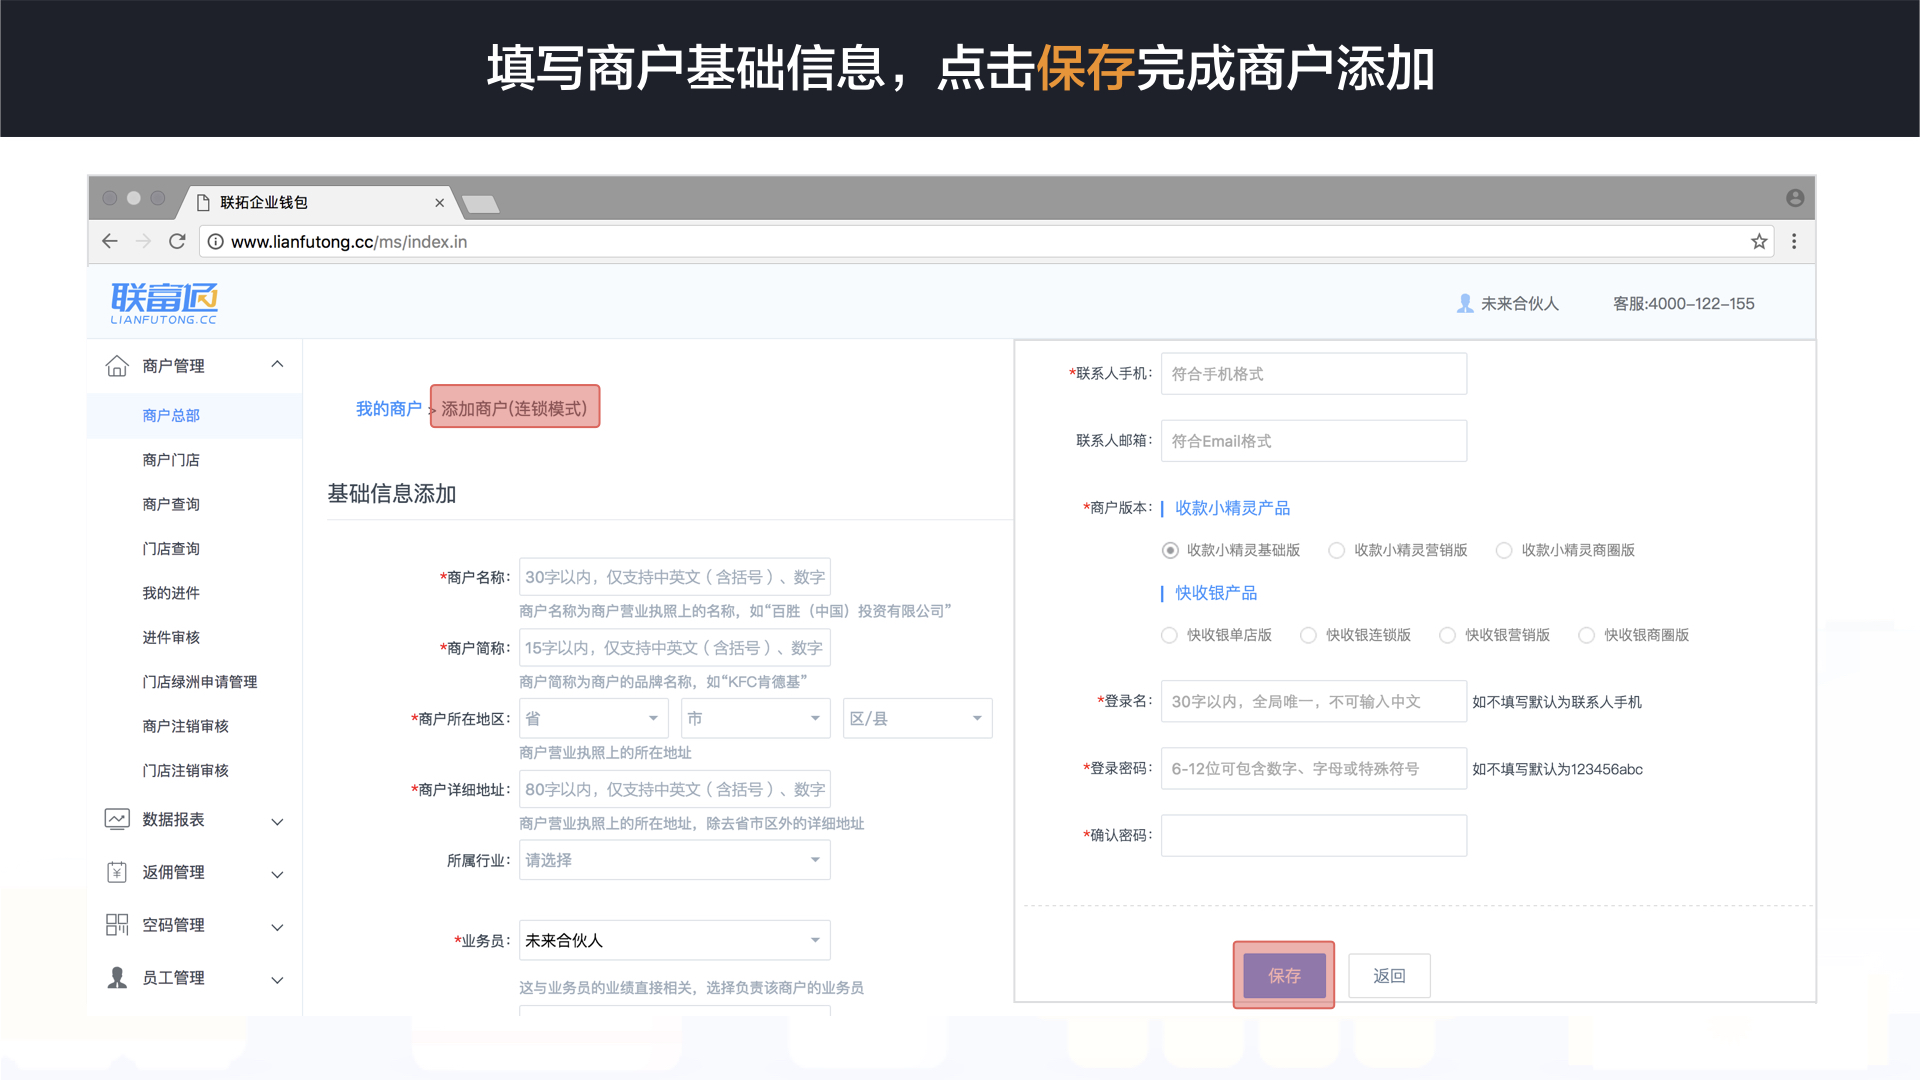Open 我的进件 in sidebar

coord(171,593)
